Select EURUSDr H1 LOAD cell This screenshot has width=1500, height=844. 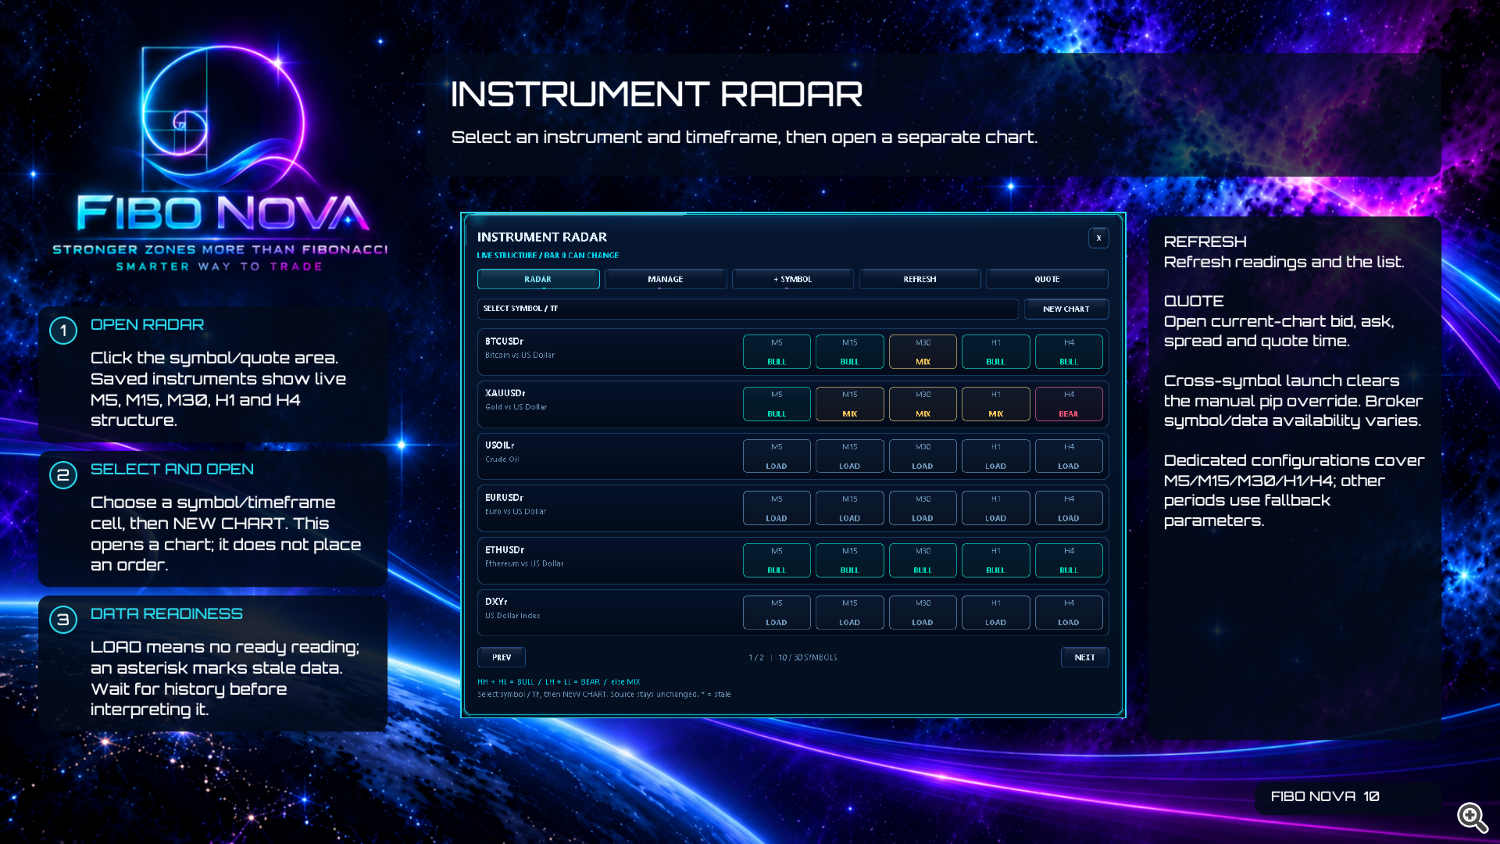996,508
